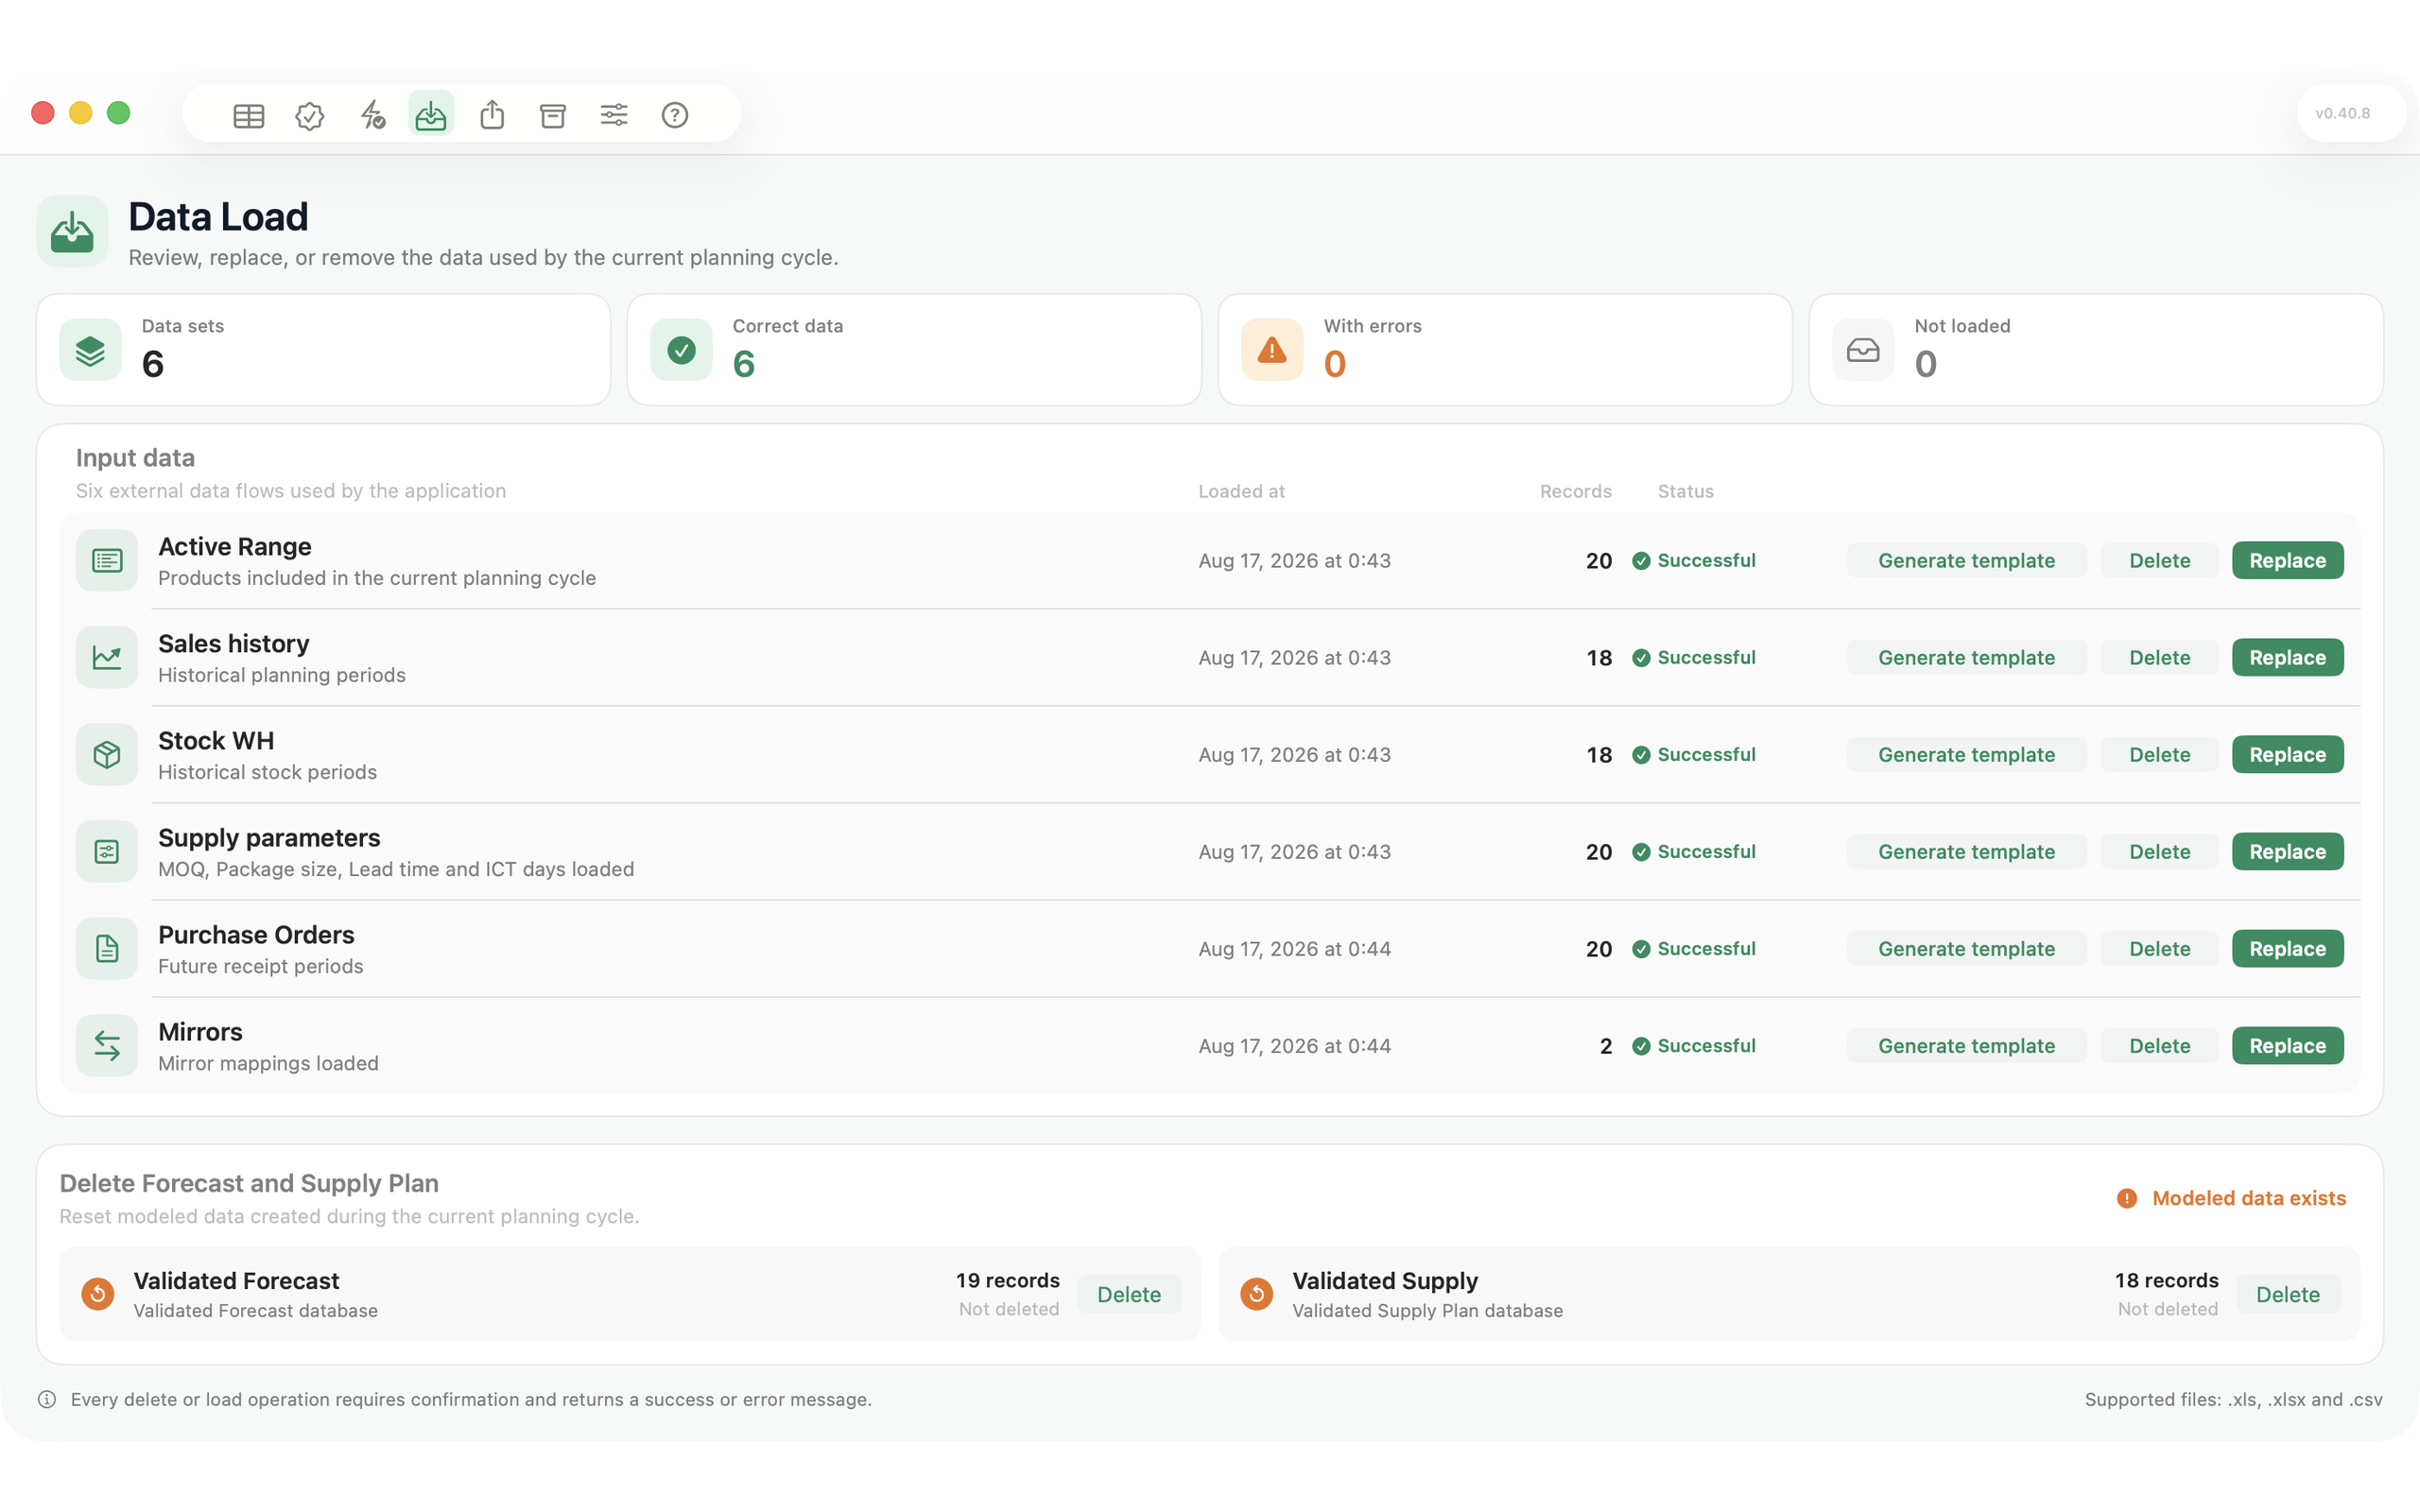Click the Supported files footer text
Viewport: 2420px width, 1512px height.
click(2233, 1400)
